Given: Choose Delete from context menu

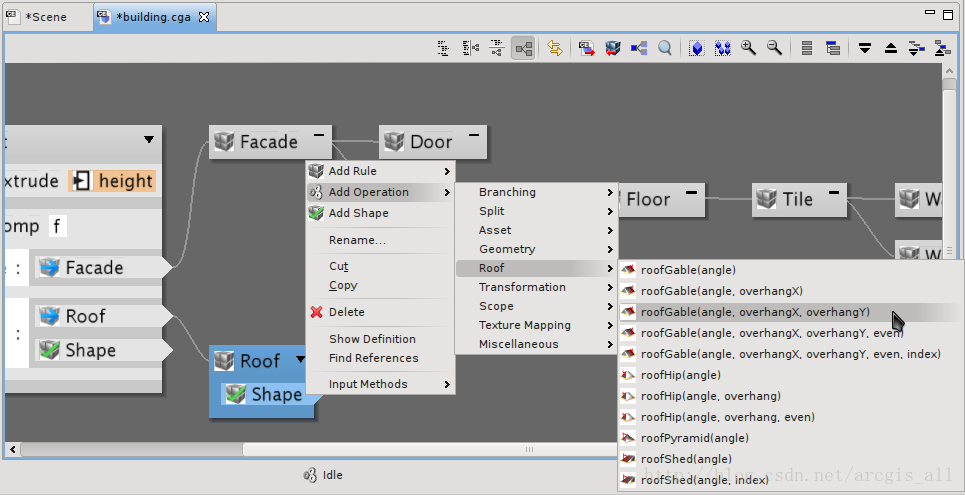Looking at the screenshot, I should coord(380,312).
